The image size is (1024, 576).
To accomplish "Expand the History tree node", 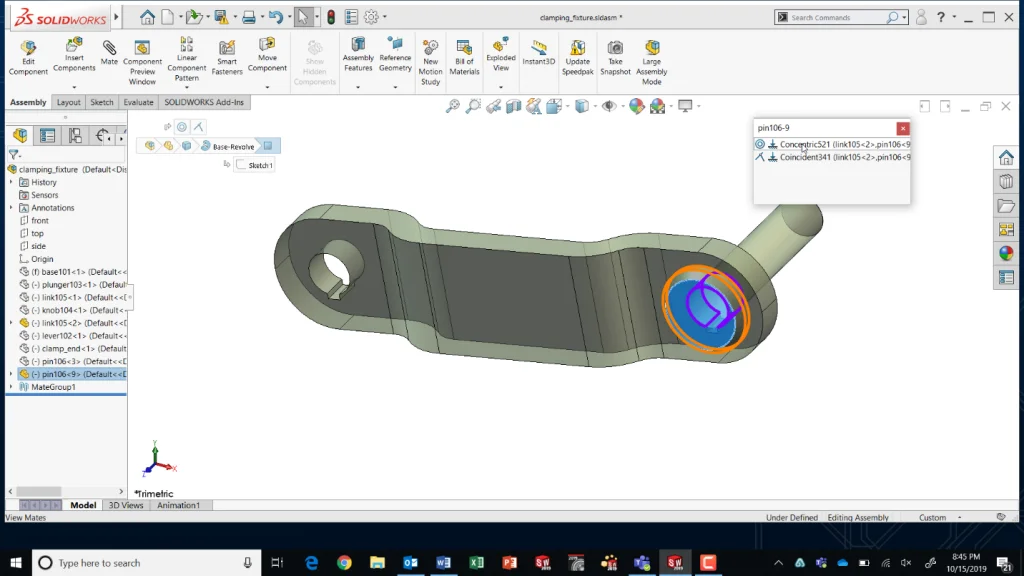I will pos(11,182).
